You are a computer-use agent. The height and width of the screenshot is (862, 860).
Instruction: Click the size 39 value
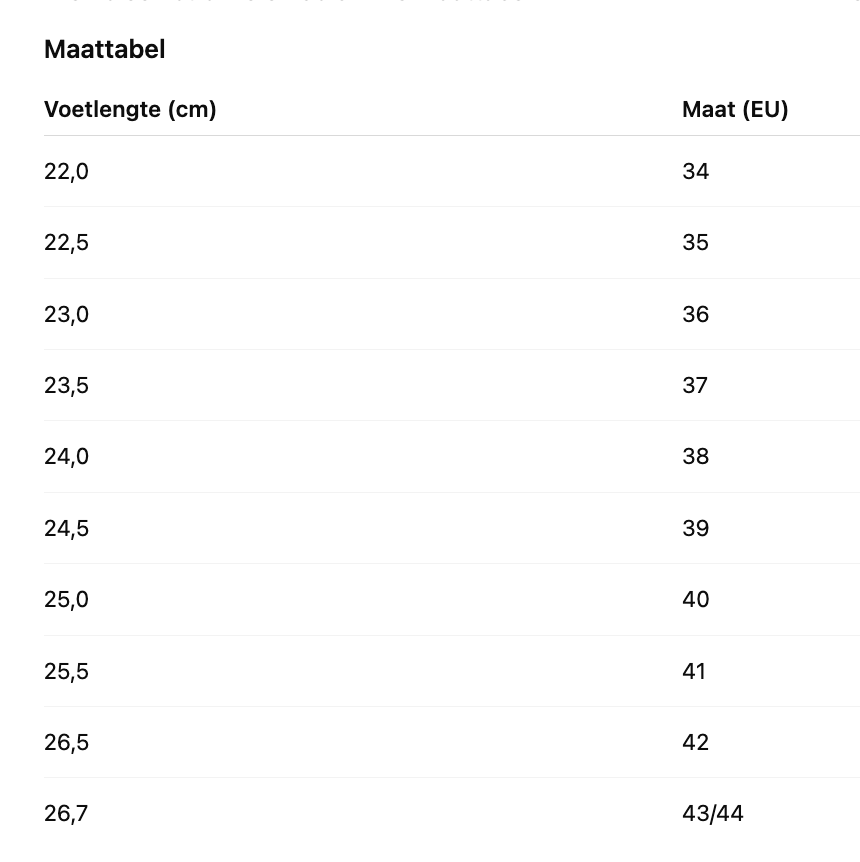(695, 528)
